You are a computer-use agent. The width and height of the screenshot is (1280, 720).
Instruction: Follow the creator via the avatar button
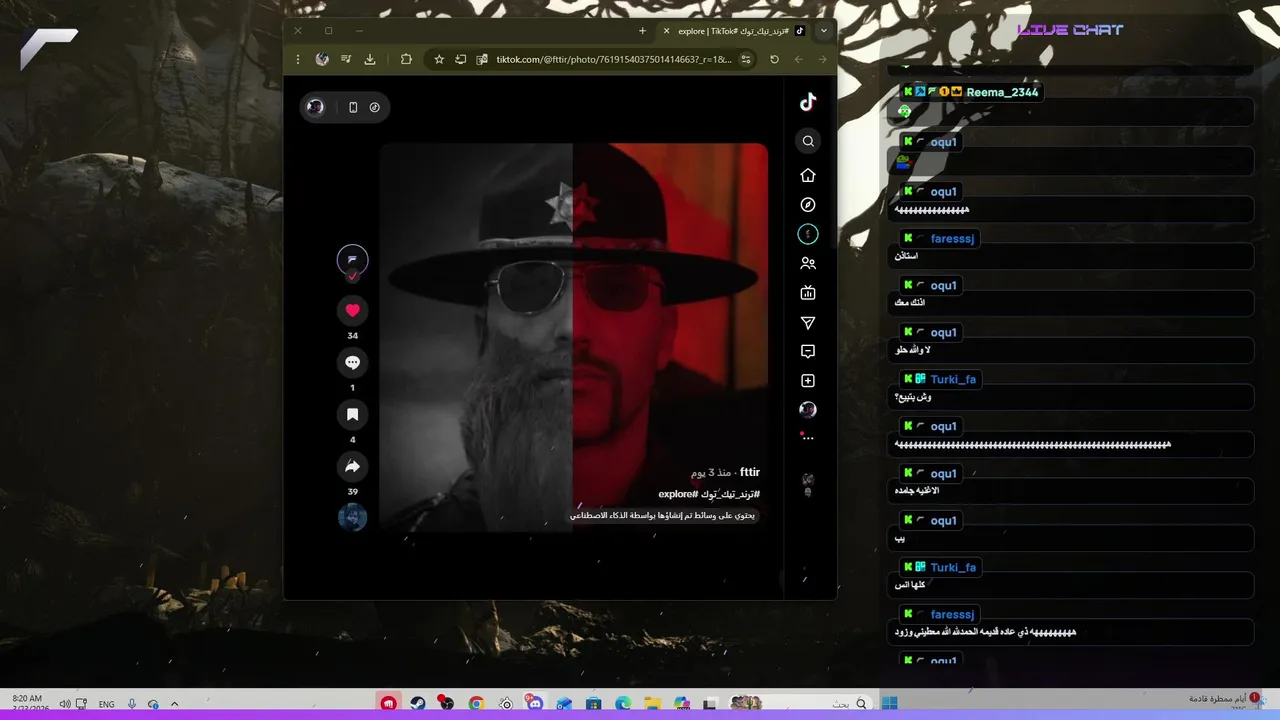(x=352, y=261)
